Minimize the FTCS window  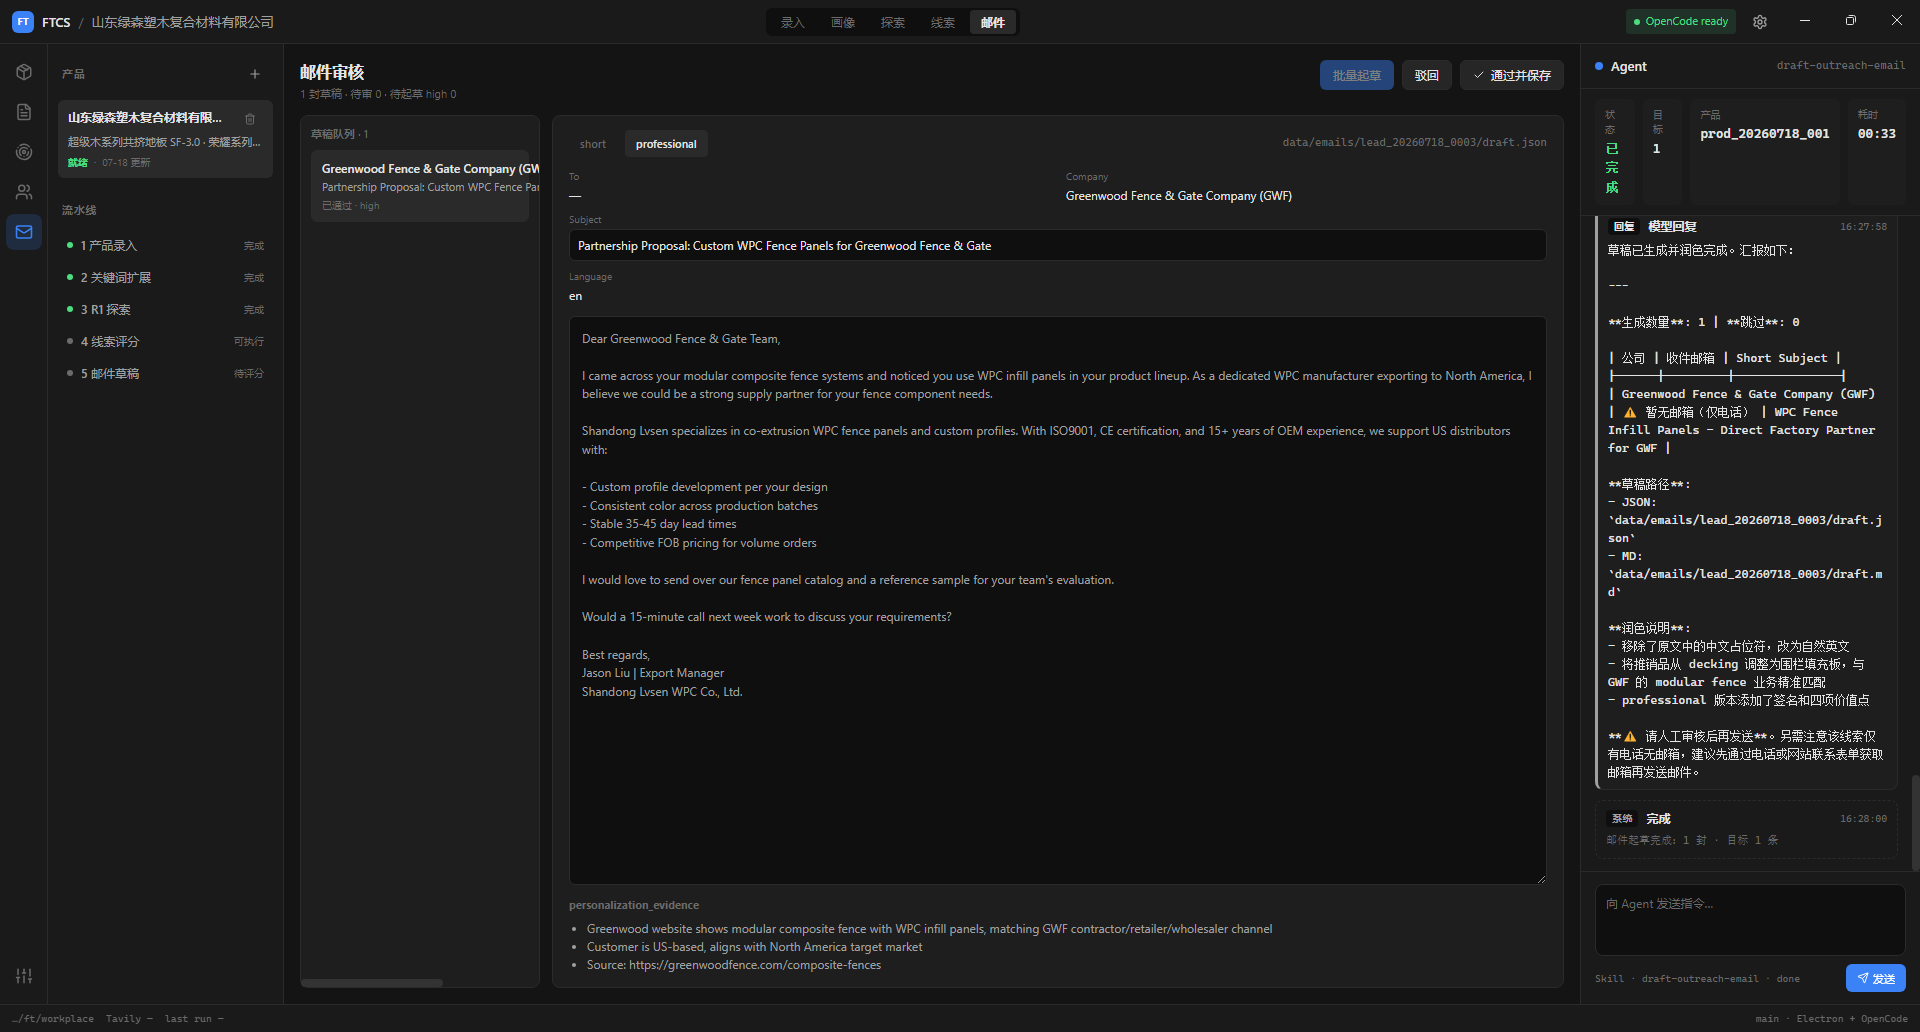point(1805,21)
